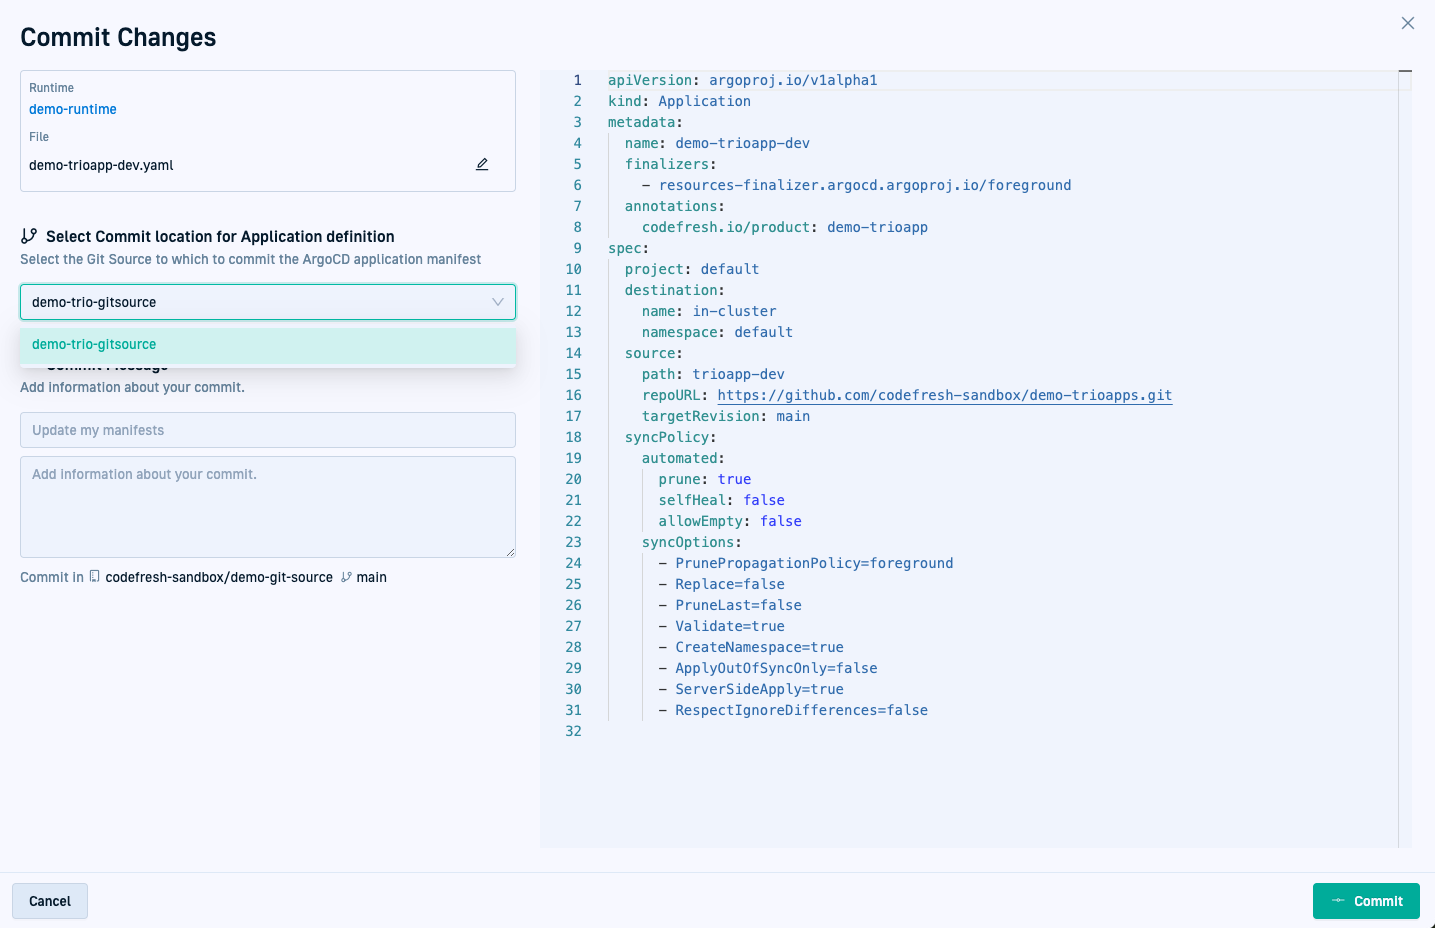Cancel the commit changes dialog
This screenshot has width=1435, height=928.
[50, 901]
